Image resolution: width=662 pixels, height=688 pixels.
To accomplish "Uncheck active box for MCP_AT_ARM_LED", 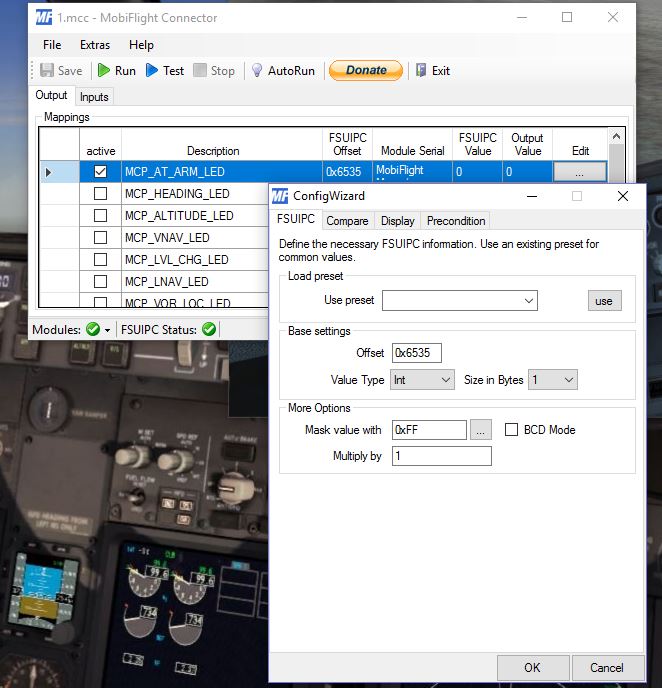I will point(100,172).
